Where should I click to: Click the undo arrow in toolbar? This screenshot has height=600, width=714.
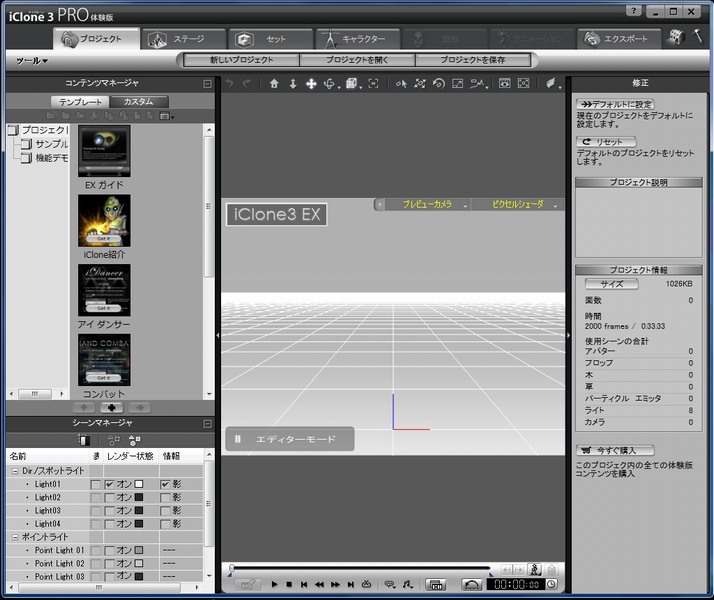pos(230,83)
